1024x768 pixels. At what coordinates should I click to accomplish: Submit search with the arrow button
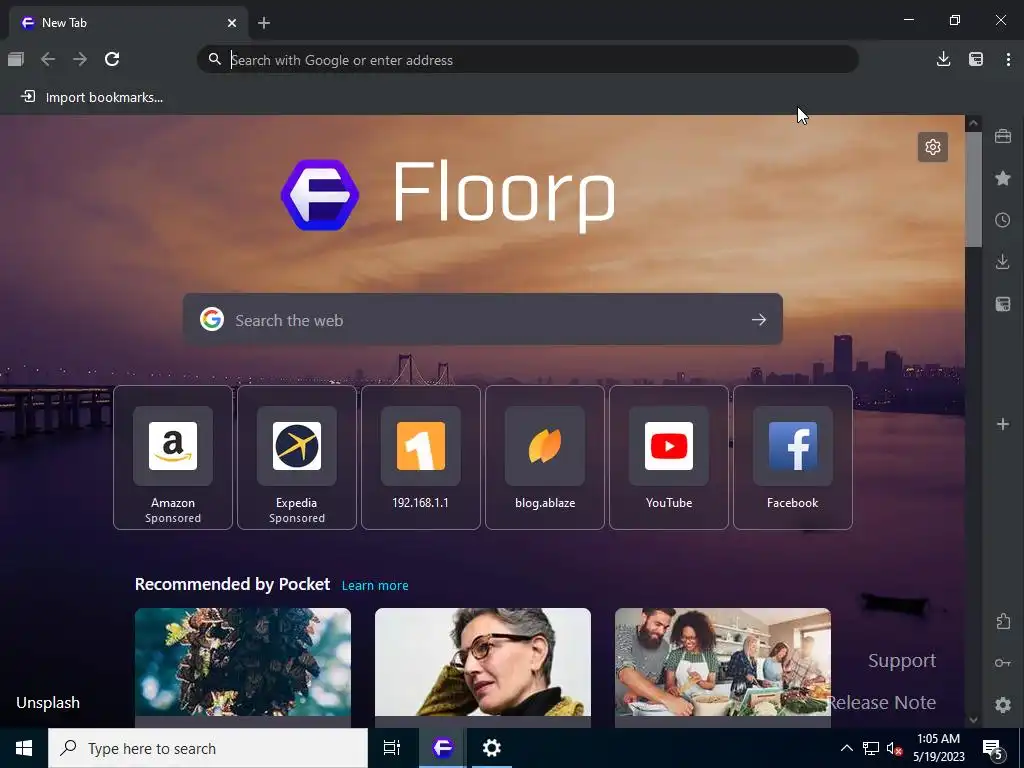(x=759, y=319)
